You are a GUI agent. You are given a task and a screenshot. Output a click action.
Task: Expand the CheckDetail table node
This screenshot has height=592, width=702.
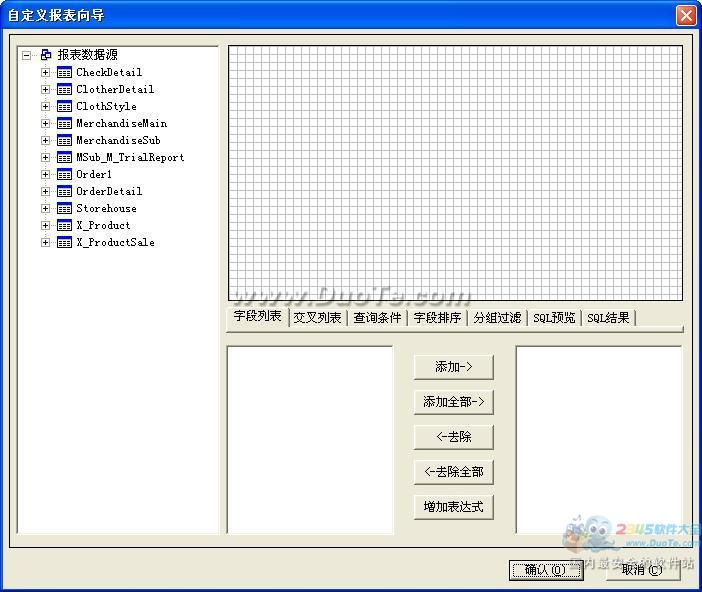45,72
